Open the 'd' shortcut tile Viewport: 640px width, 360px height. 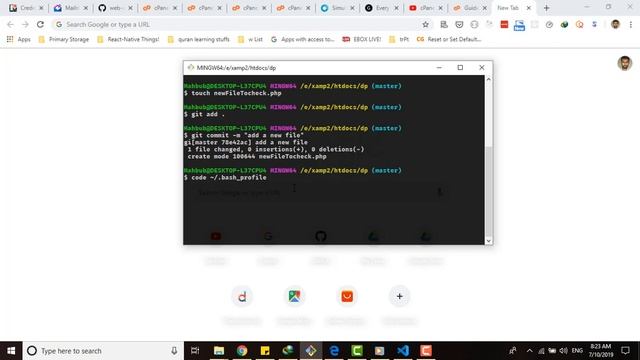[242, 296]
